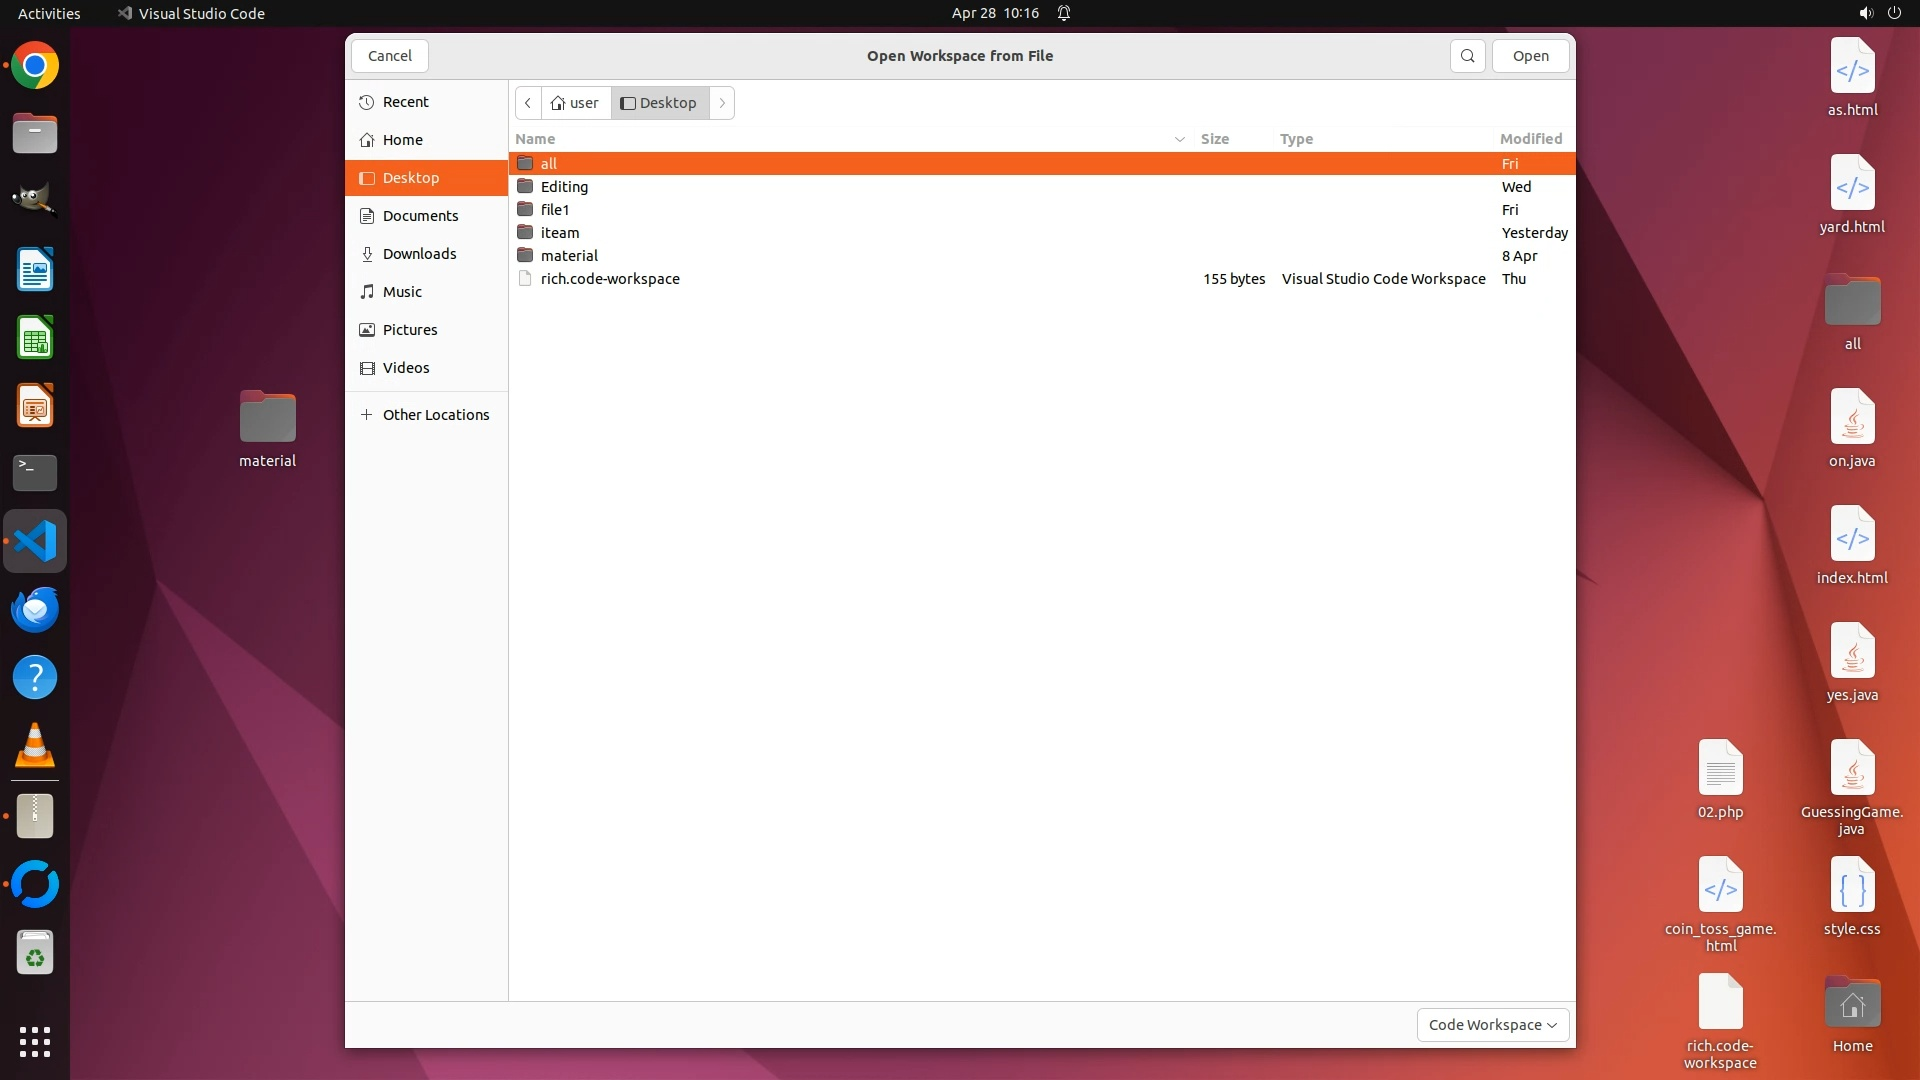Open Other Locations in sidebar
The image size is (1920, 1080).
click(435, 415)
